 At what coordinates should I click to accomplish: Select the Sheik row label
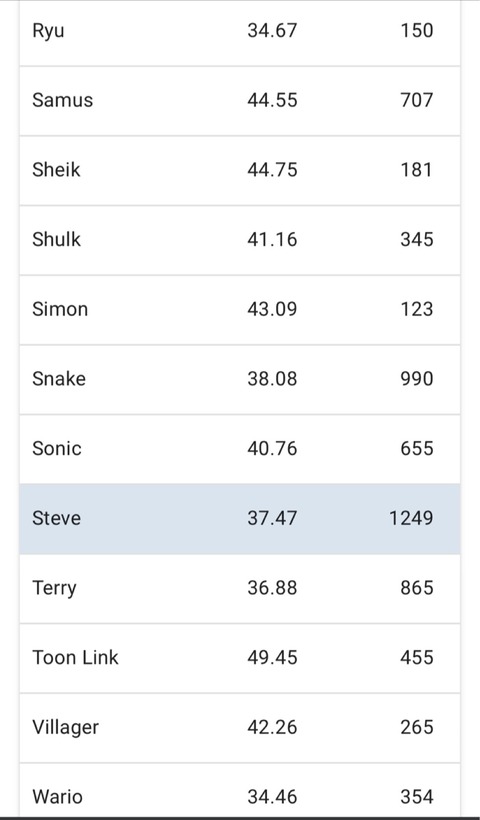56,169
